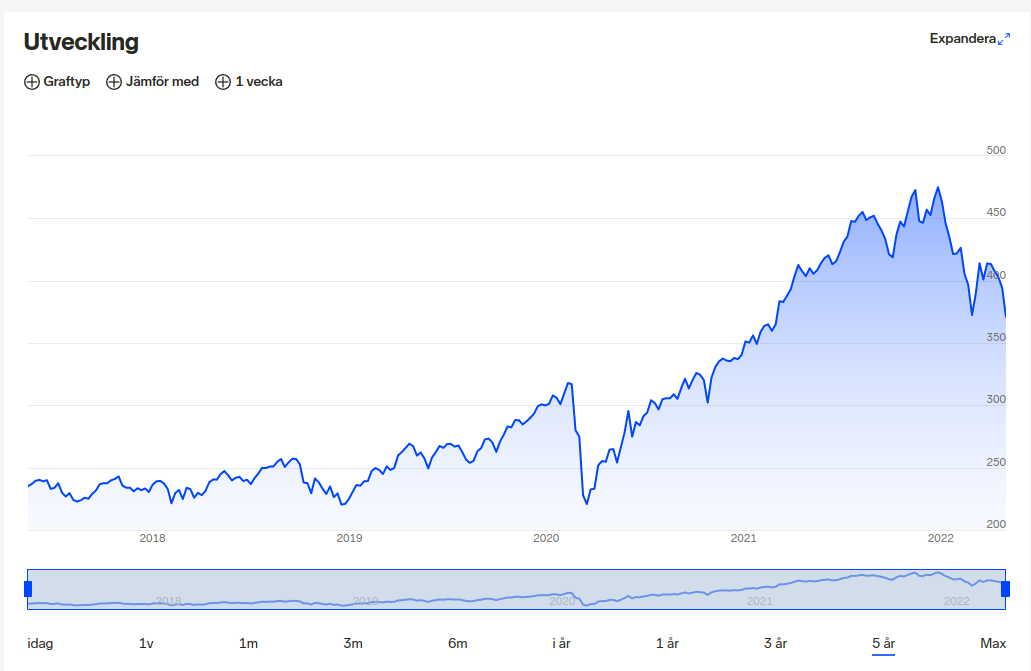Switch to the 6m period
Viewport: 1031px width, 671px height.
(x=458, y=643)
